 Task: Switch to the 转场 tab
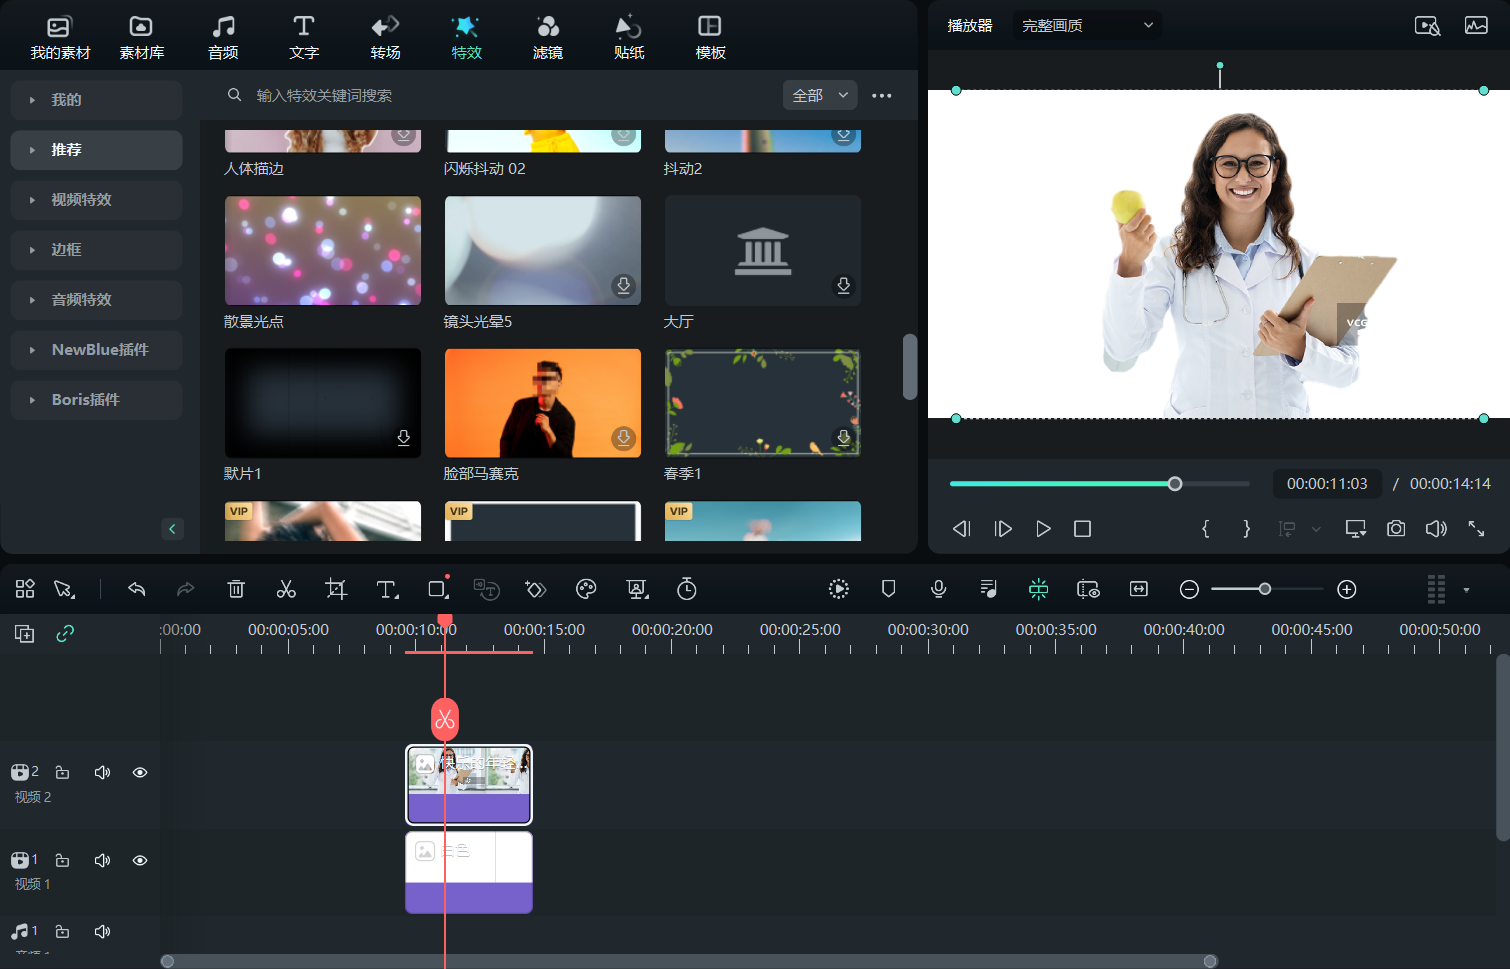coord(385,37)
